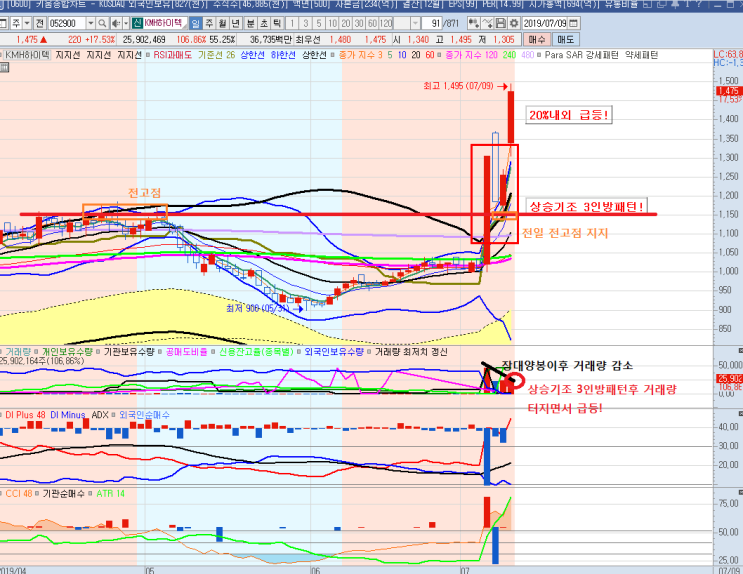Click the save chart floppy icon
Screen dimensions: 743x574
(500, 23)
